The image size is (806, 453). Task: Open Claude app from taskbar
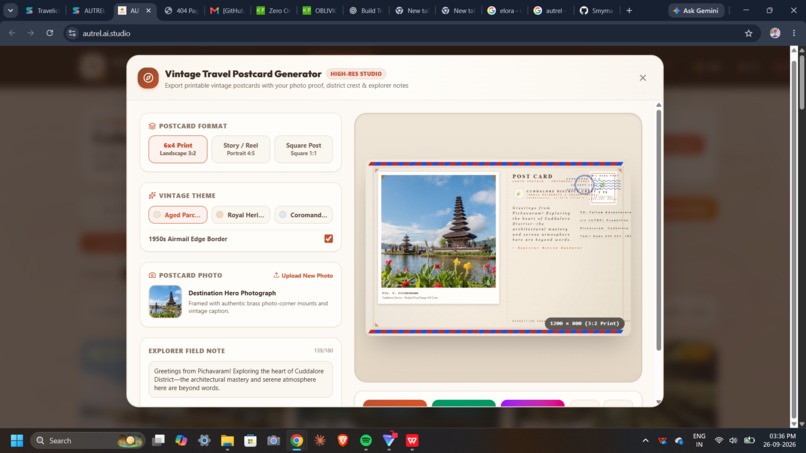coord(320,441)
